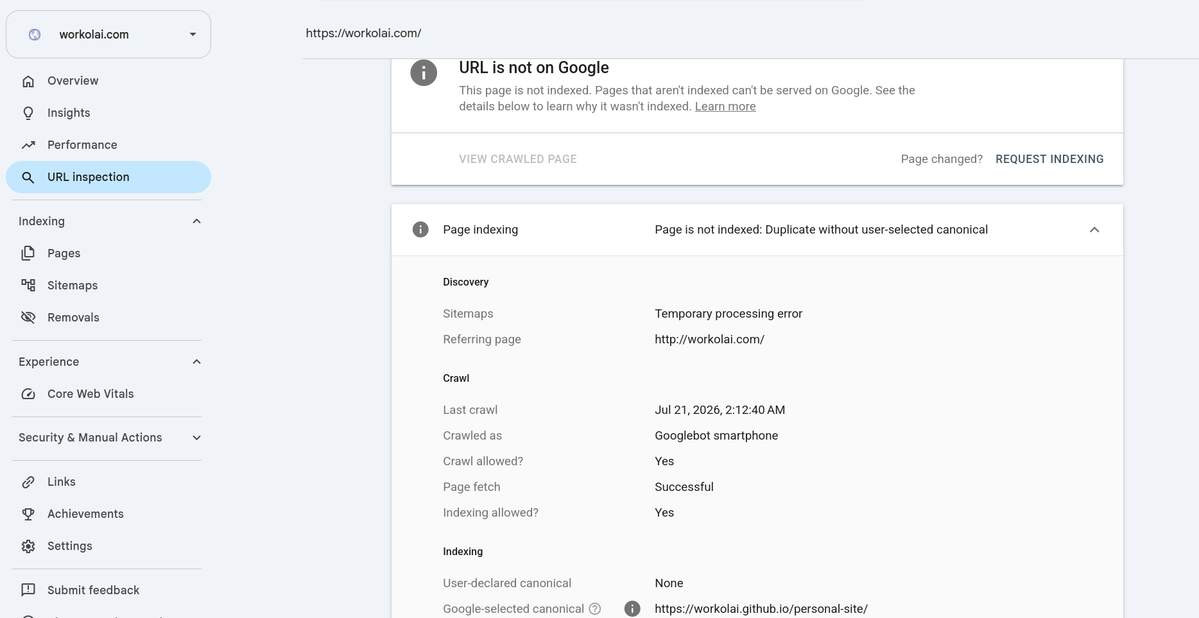Image resolution: width=1199 pixels, height=618 pixels.
Task: Click User-declared canonical value 'None'
Action: (668, 583)
